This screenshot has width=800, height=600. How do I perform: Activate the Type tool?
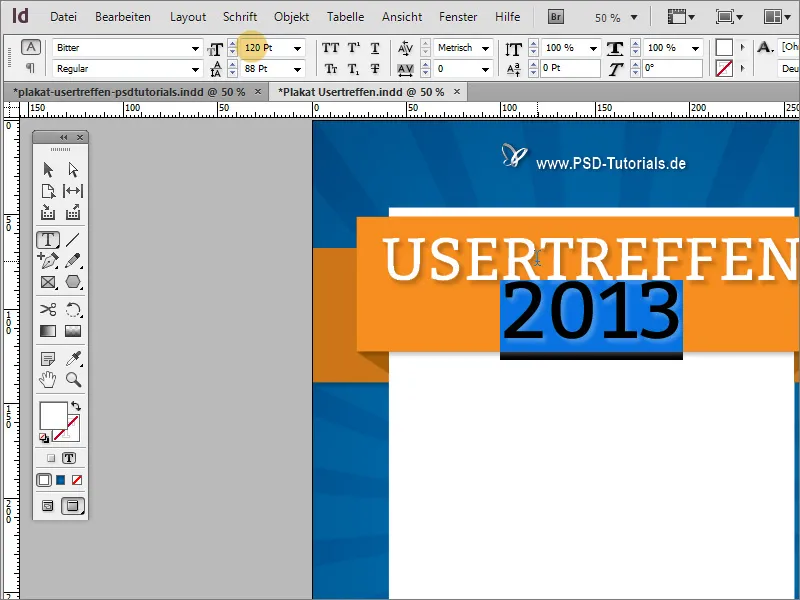point(48,239)
